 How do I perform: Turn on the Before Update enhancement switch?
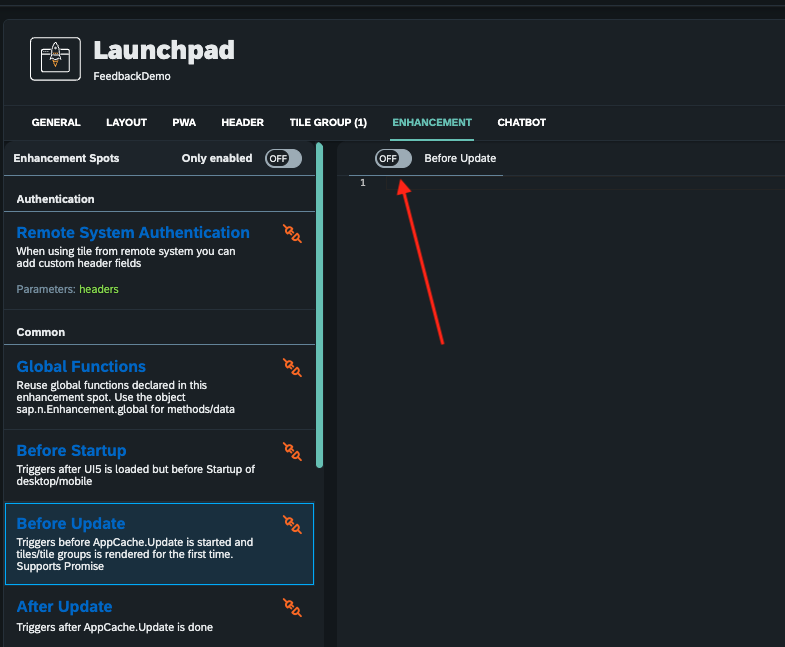[394, 159]
